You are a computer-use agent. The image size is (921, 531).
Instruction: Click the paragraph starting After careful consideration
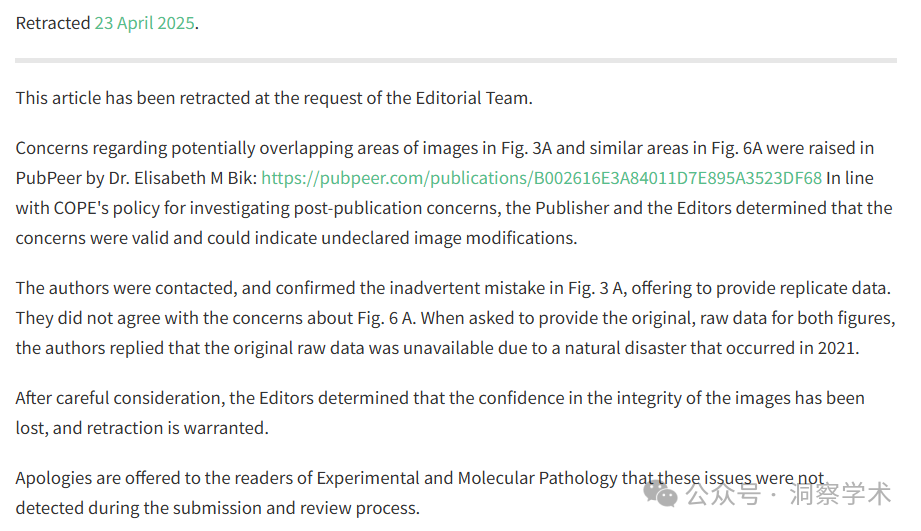(440, 413)
